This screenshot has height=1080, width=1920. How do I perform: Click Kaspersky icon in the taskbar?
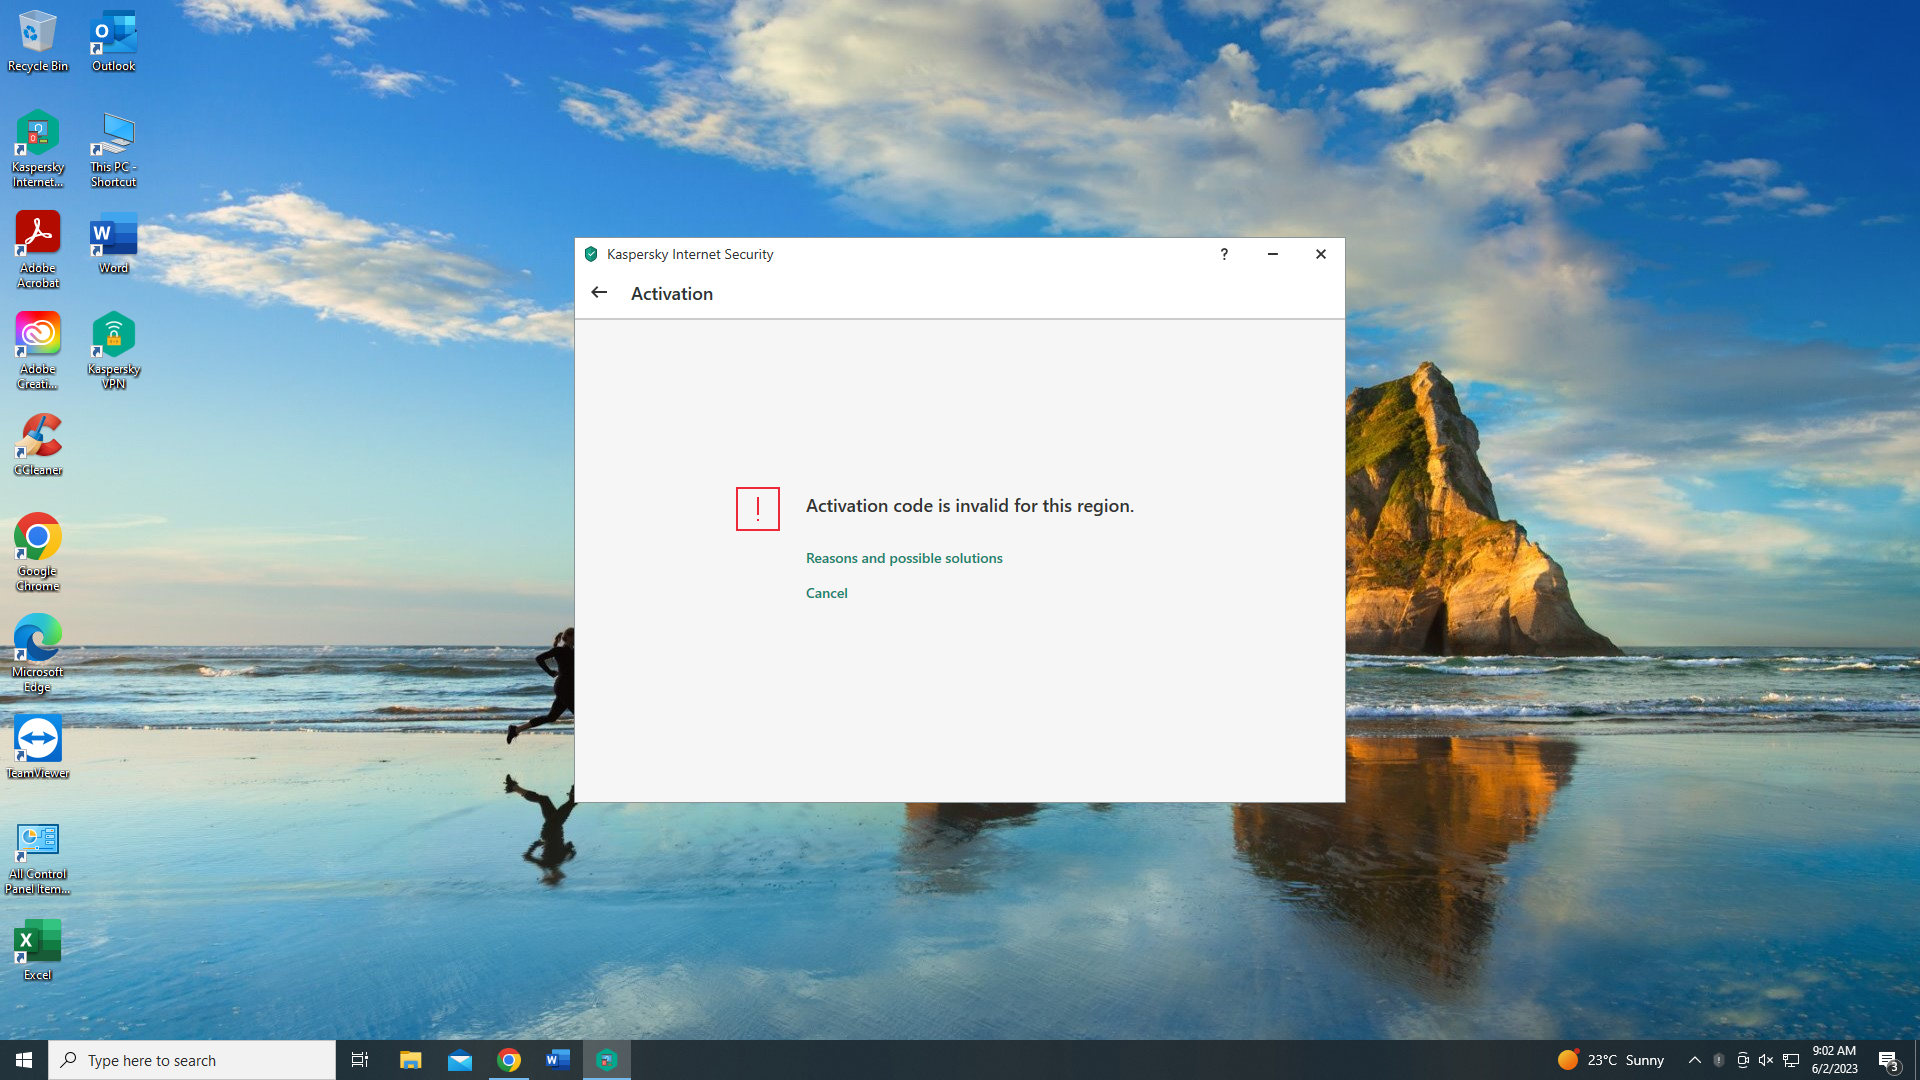click(x=607, y=1060)
